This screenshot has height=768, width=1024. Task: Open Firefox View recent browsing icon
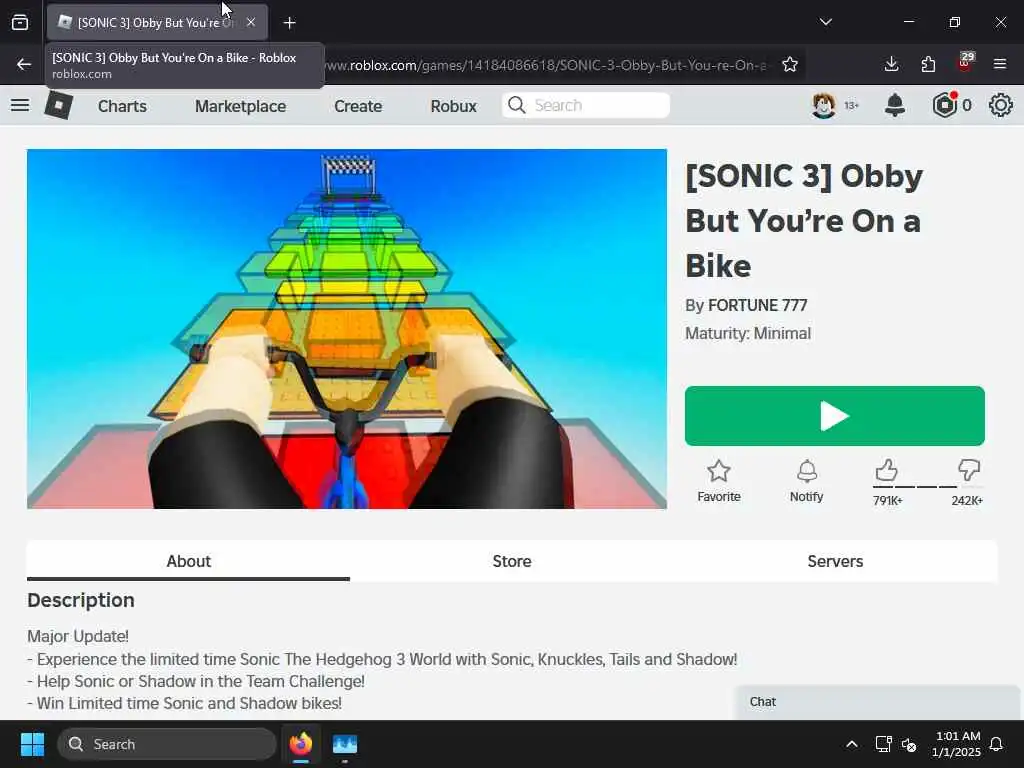(20, 23)
